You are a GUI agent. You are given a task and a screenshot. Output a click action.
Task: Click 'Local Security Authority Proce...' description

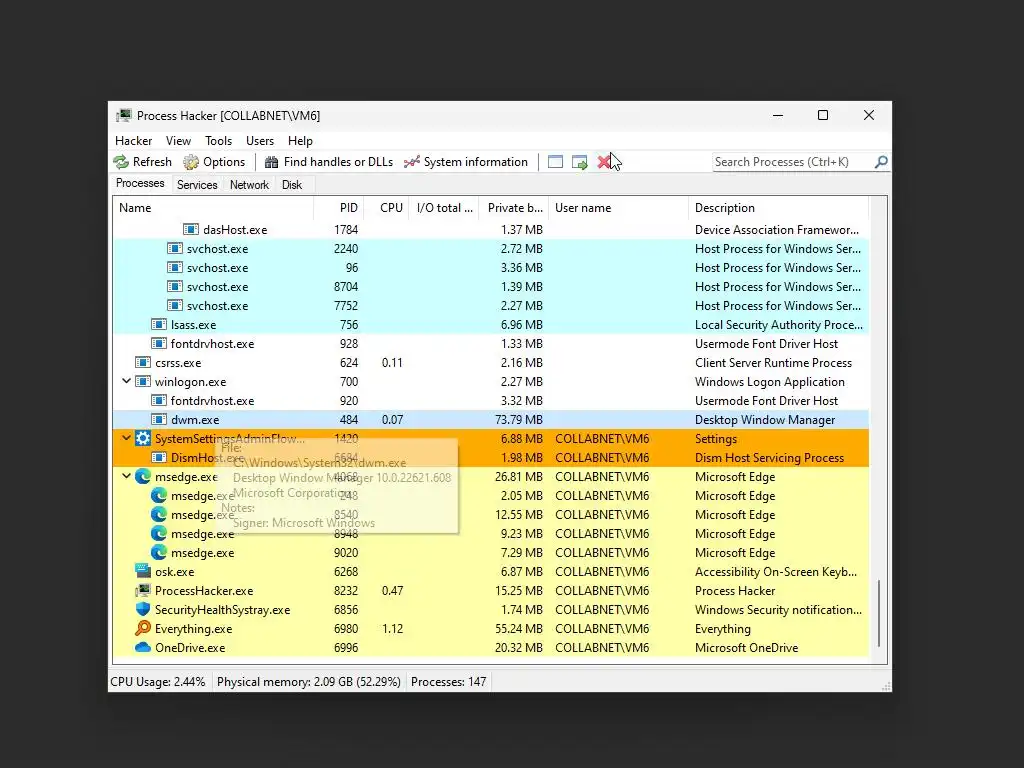coord(778,325)
